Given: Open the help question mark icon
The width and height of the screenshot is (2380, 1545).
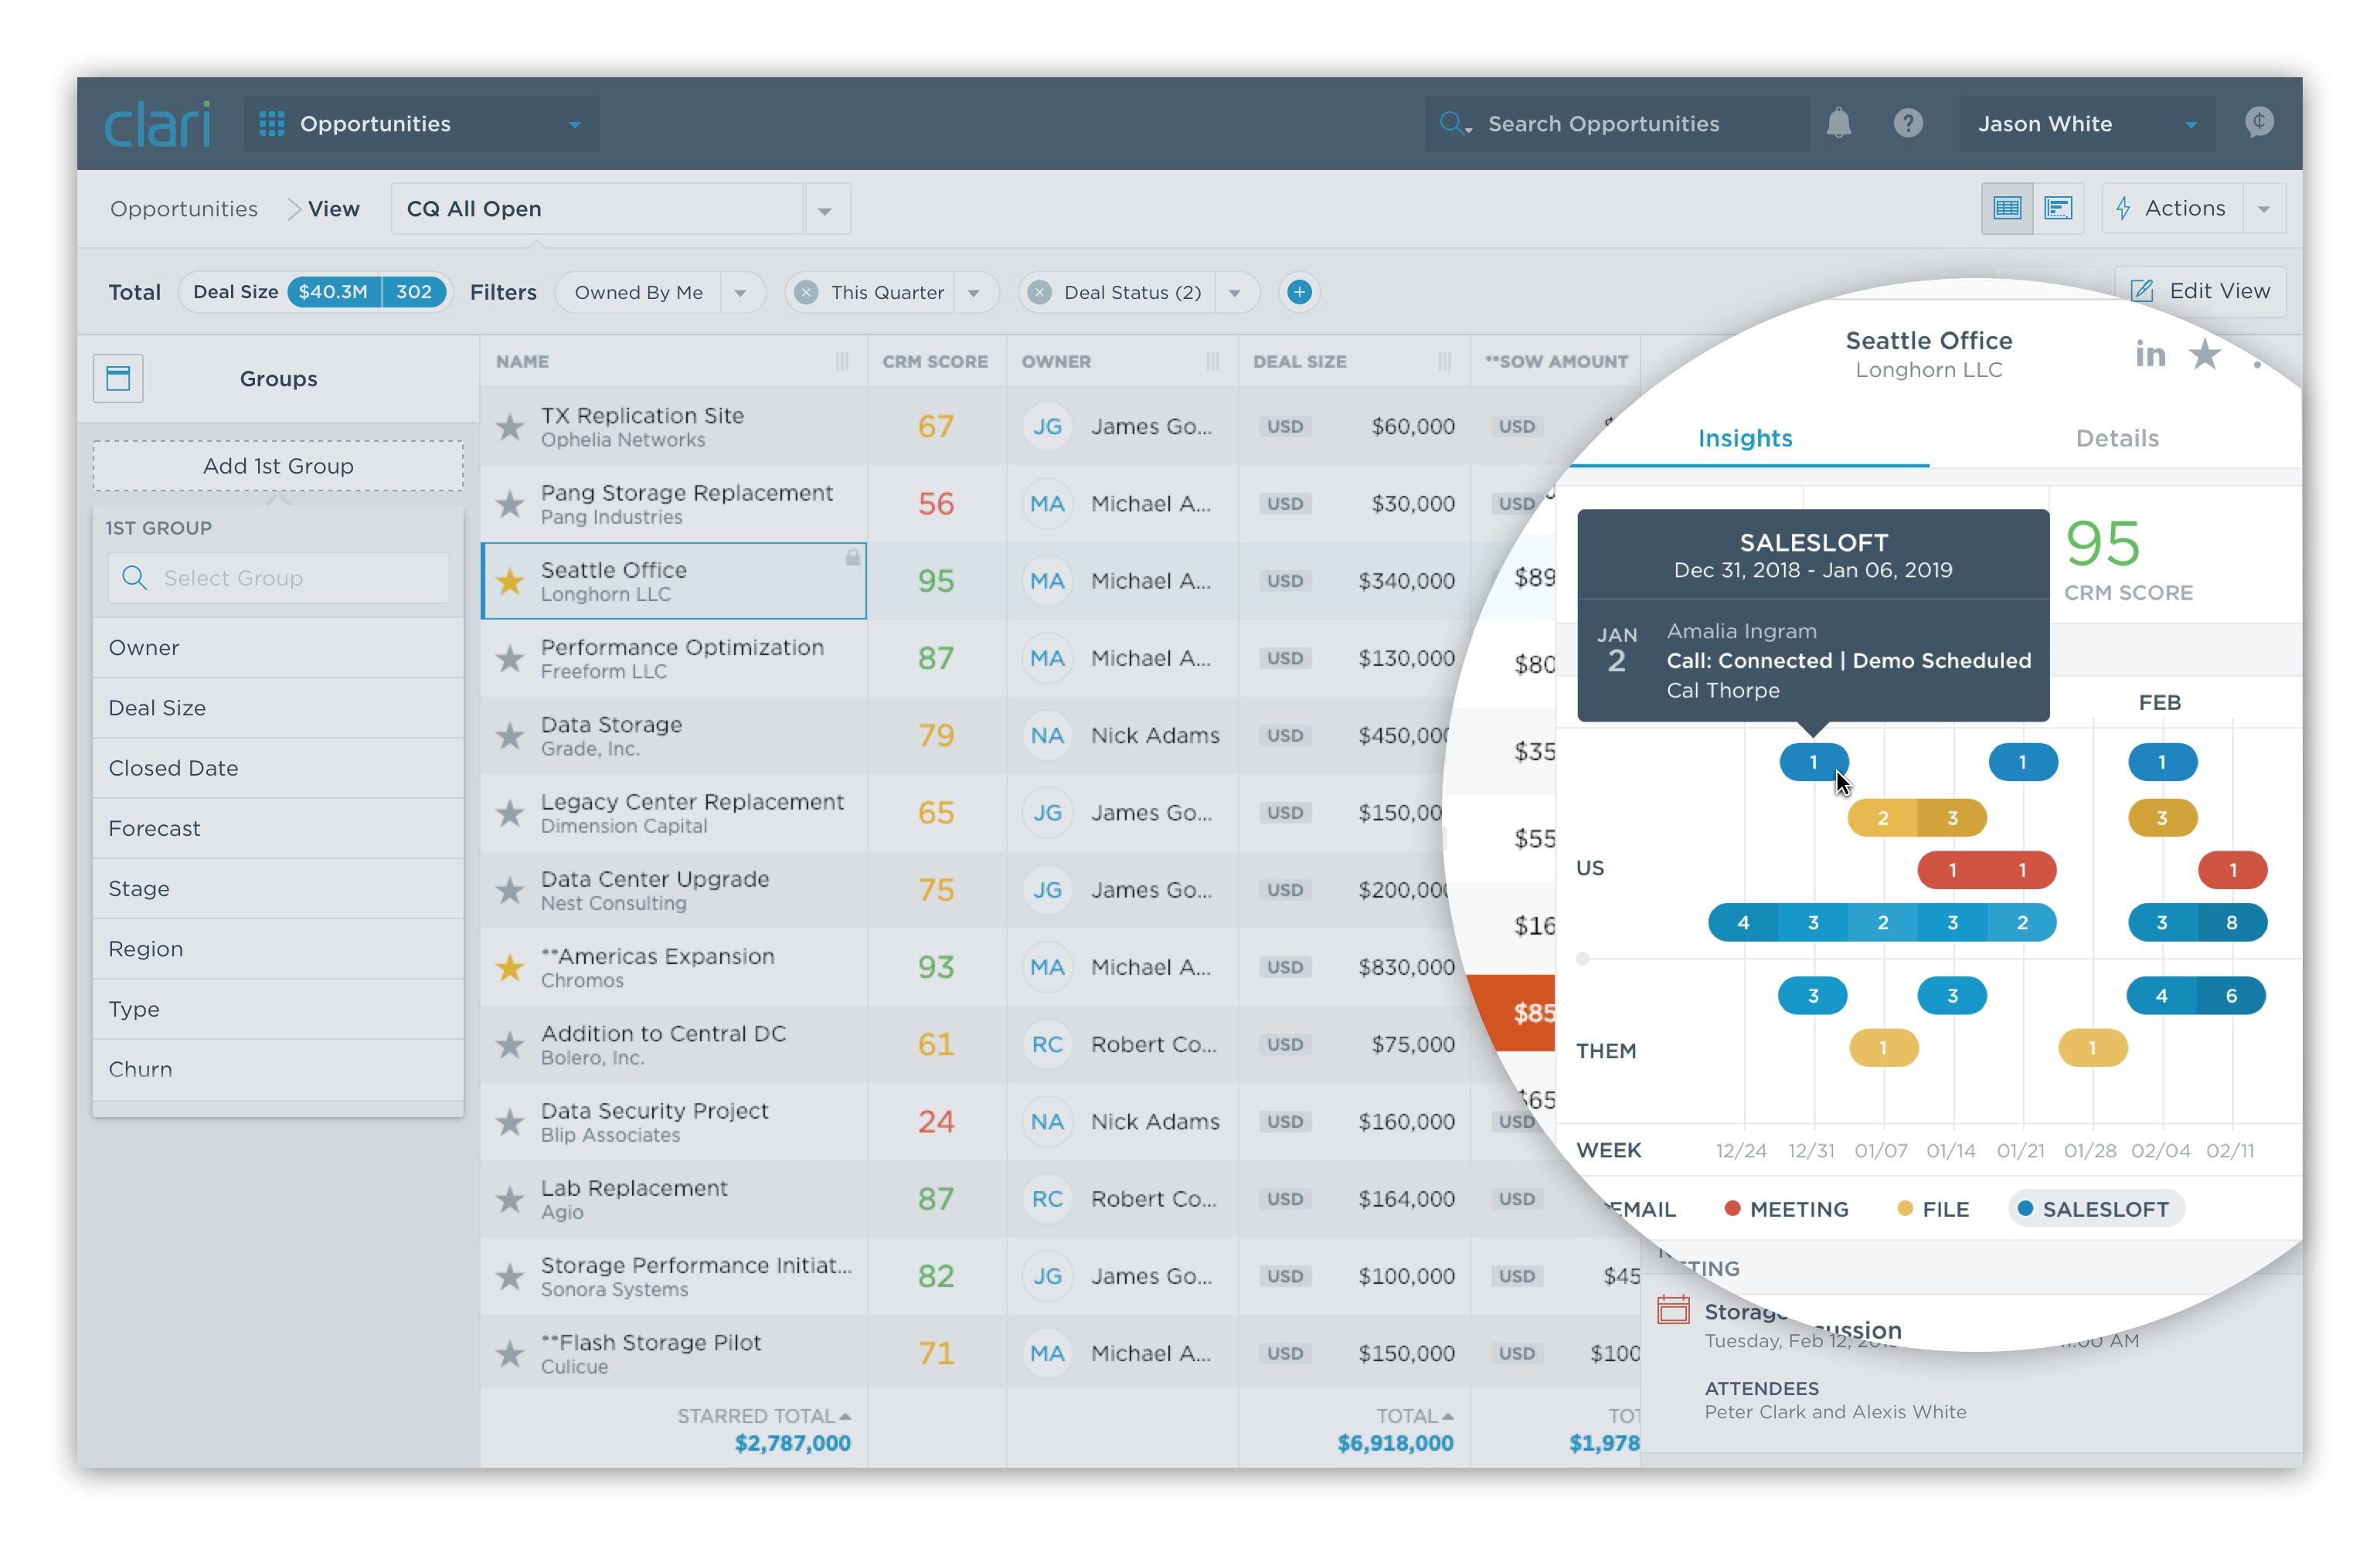Looking at the screenshot, I should point(1907,124).
